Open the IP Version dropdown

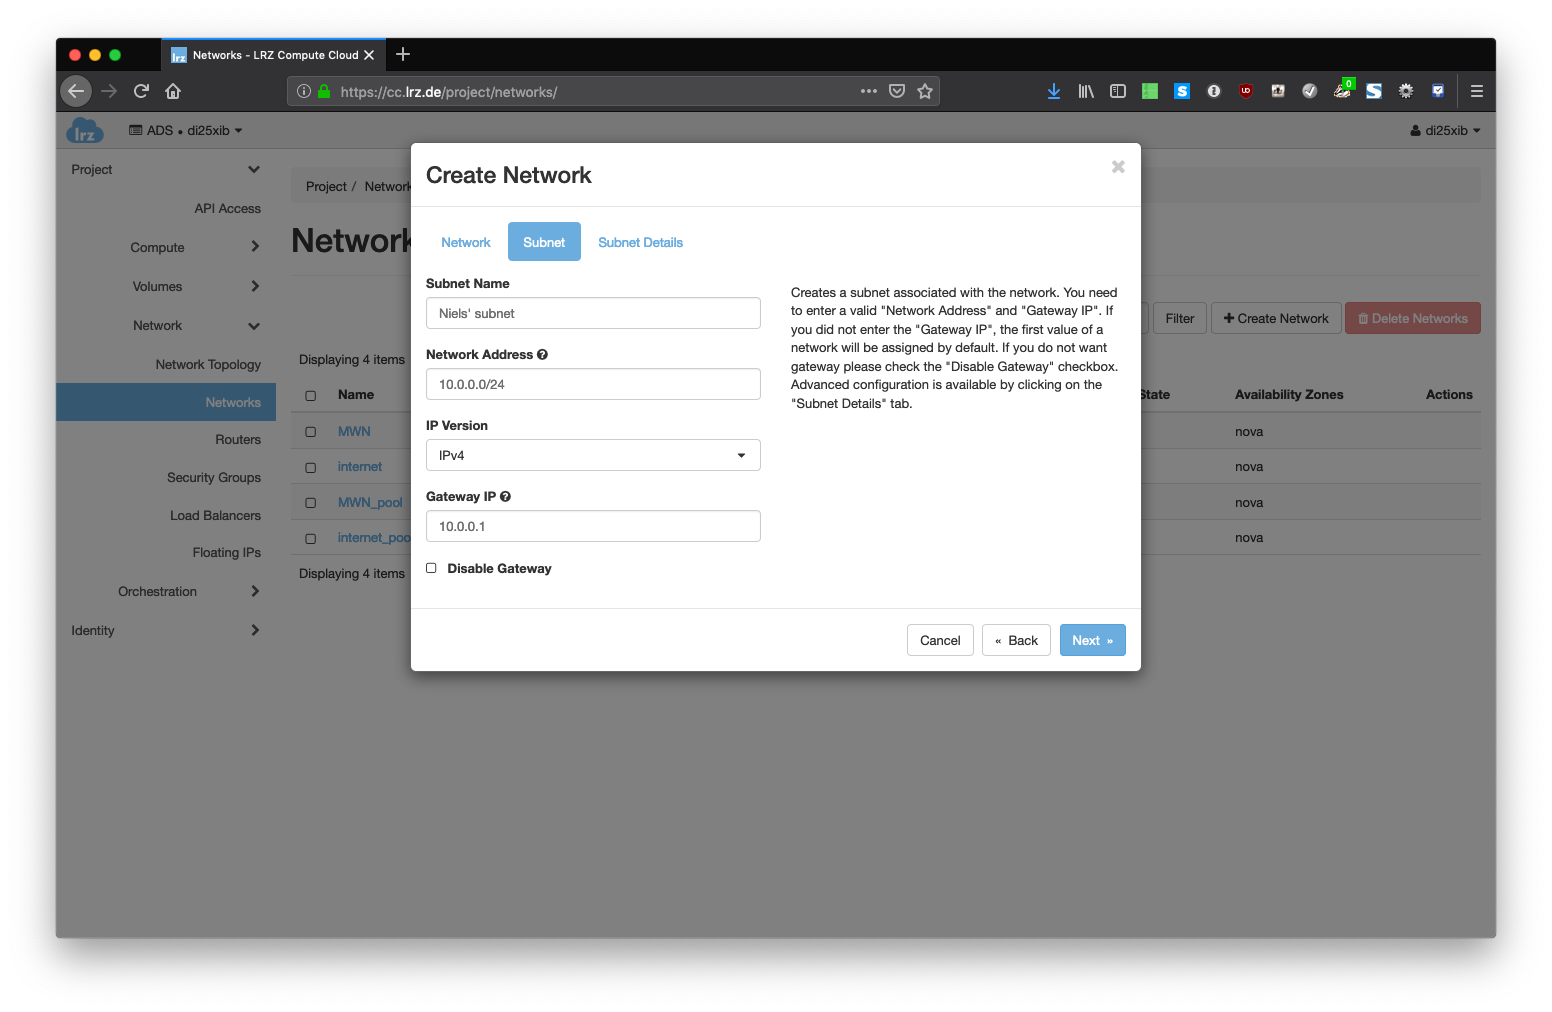coord(593,455)
